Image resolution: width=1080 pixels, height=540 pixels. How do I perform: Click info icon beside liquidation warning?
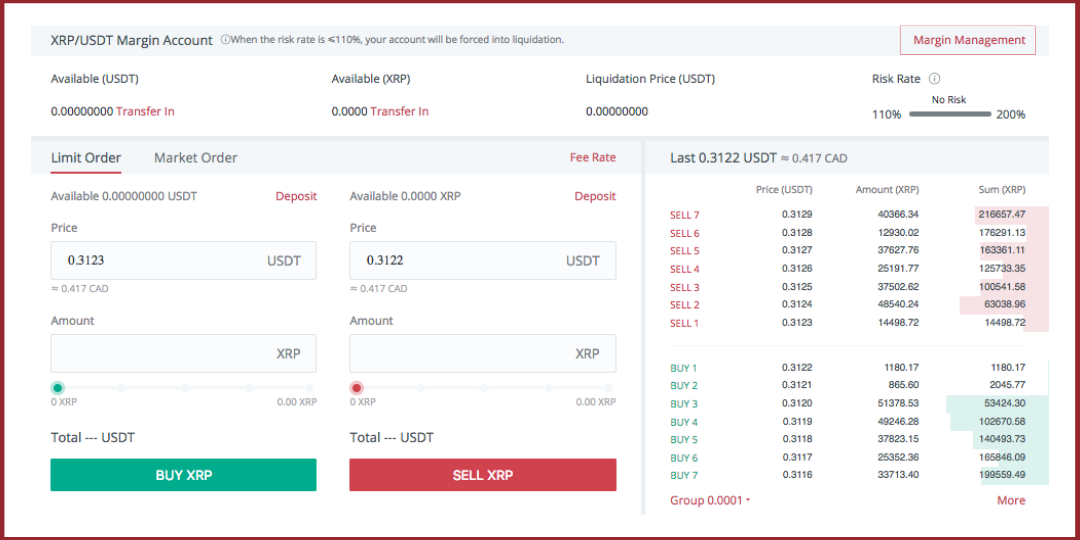click(225, 40)
